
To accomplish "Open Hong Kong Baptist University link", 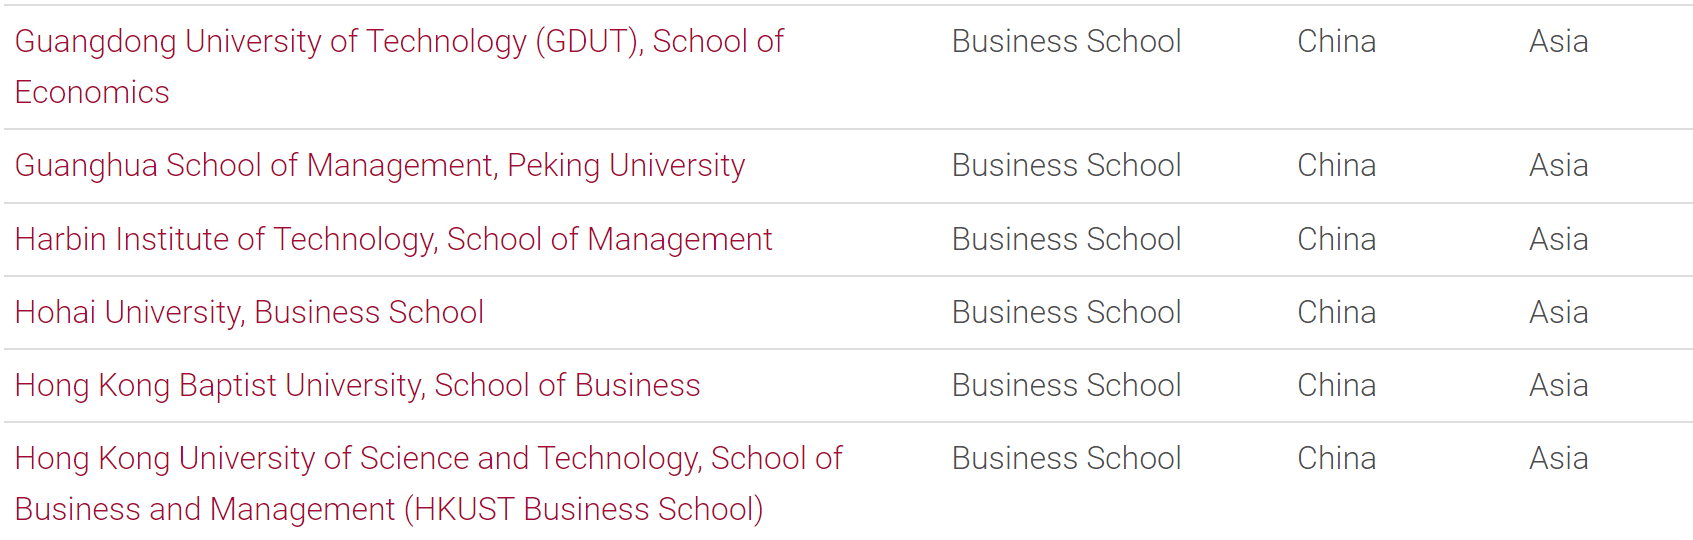I will pyautogui.click(x=357, y=385).
